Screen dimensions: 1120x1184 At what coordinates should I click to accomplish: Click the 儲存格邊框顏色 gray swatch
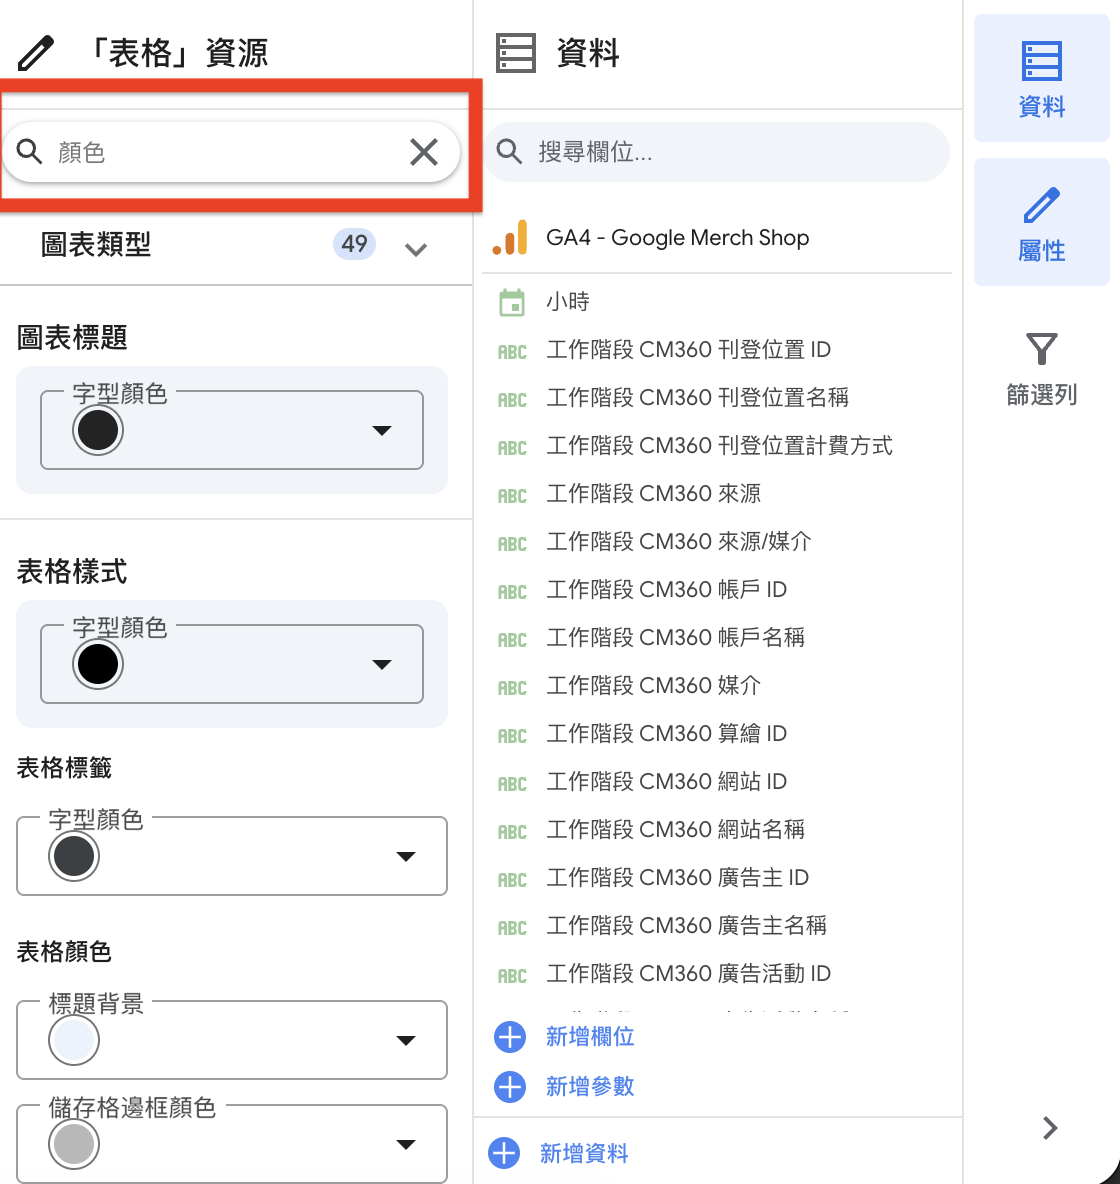pyautogui.click(x=74, y=1145)
